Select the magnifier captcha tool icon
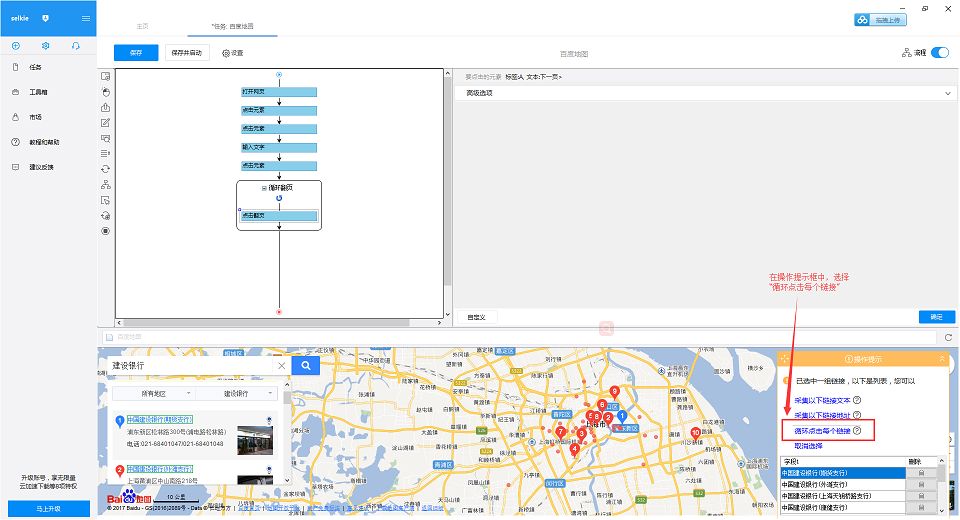The width and height of the screenshot is (960, 520). [x=105, y=138]
